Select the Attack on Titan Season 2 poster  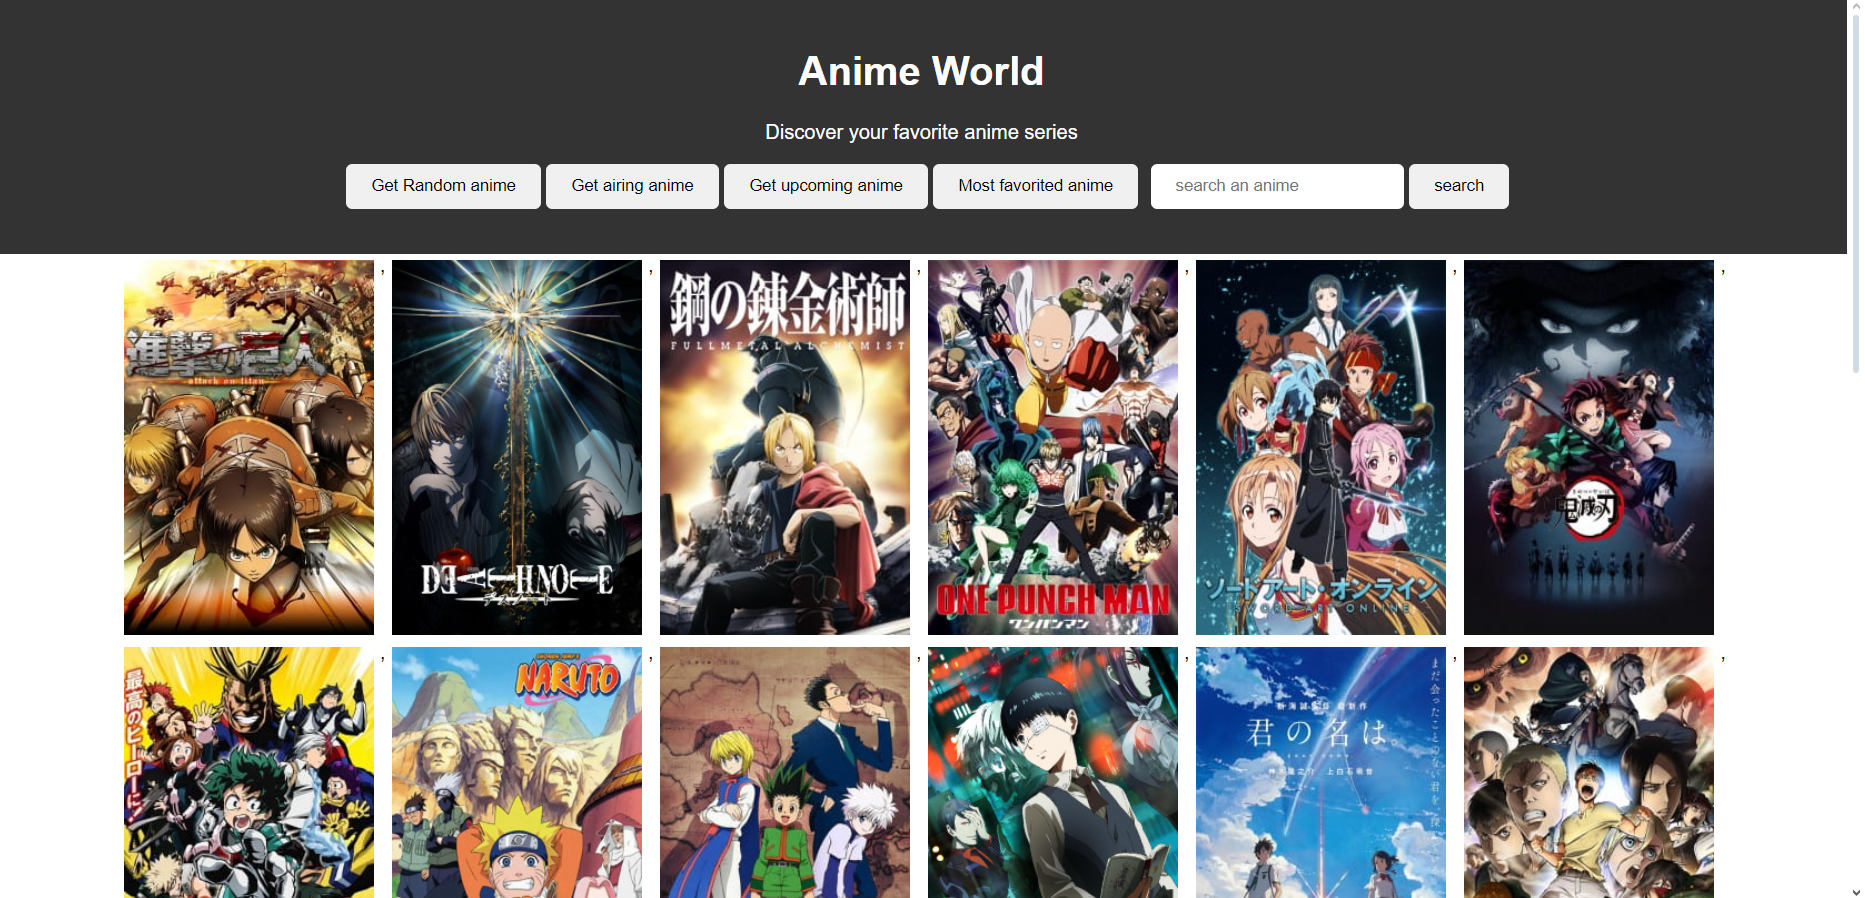tap(1589, 772)
